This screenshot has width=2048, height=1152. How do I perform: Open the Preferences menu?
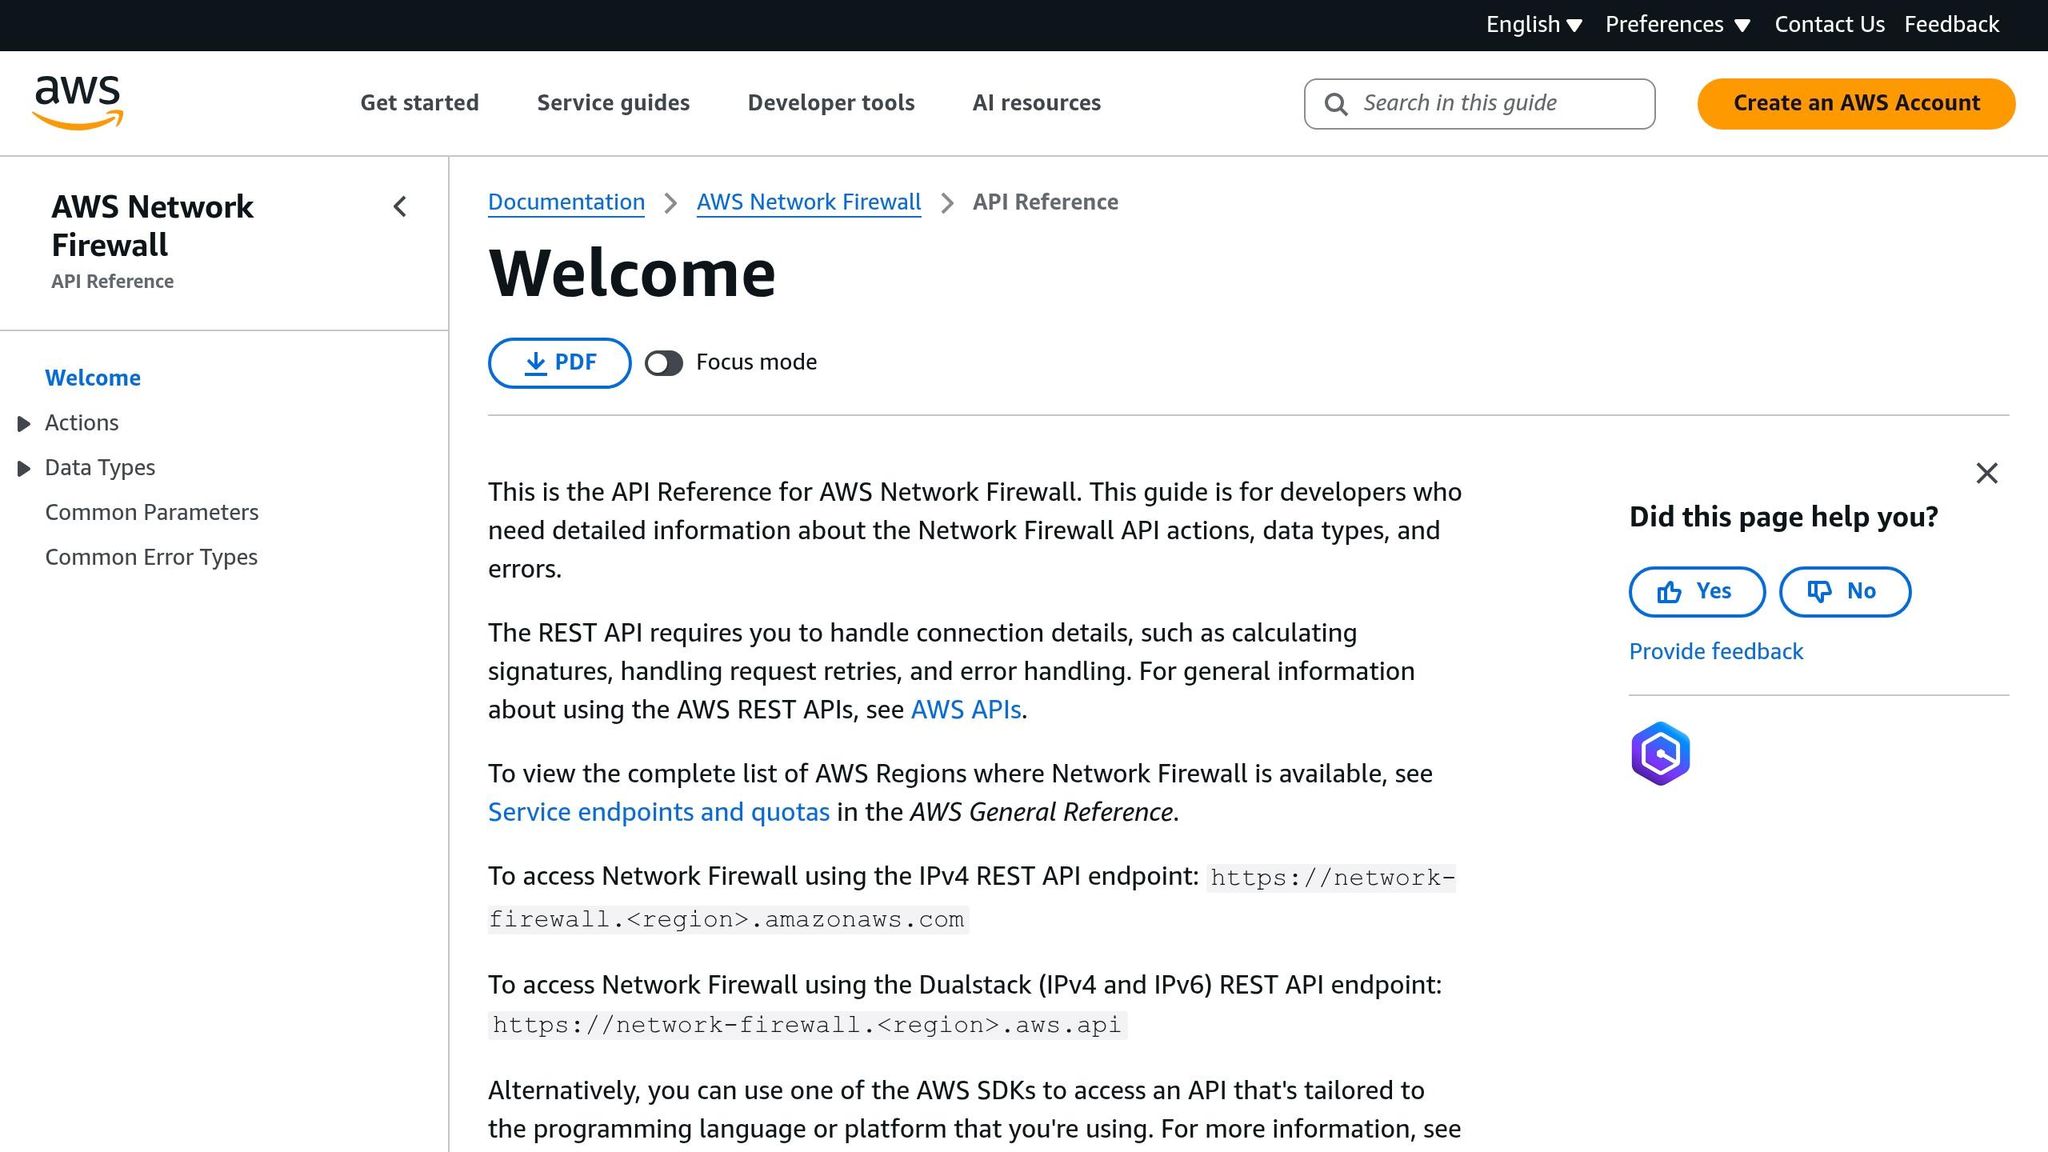coord(1677,24)
